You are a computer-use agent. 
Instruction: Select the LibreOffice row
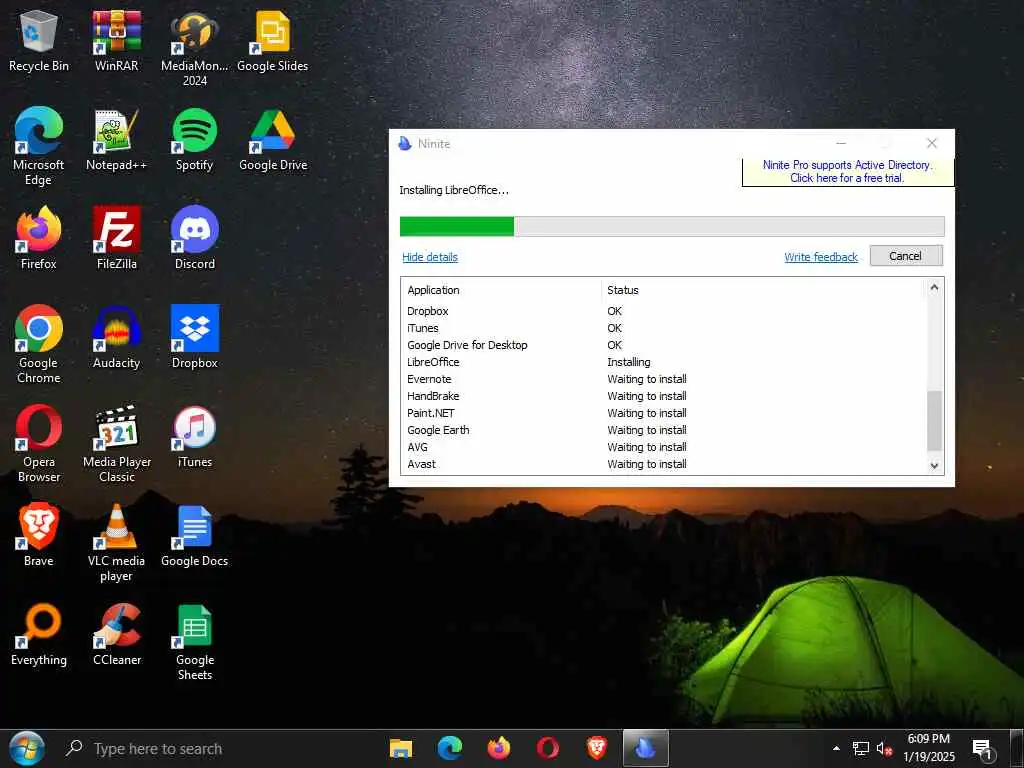664,362
